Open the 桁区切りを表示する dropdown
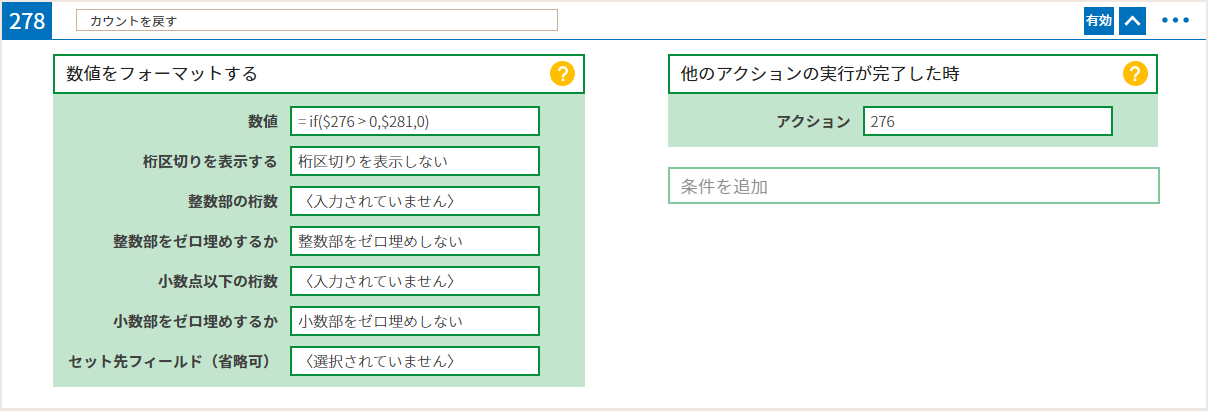The height and width of the screenshot is (411, 1208). (415, 161)
